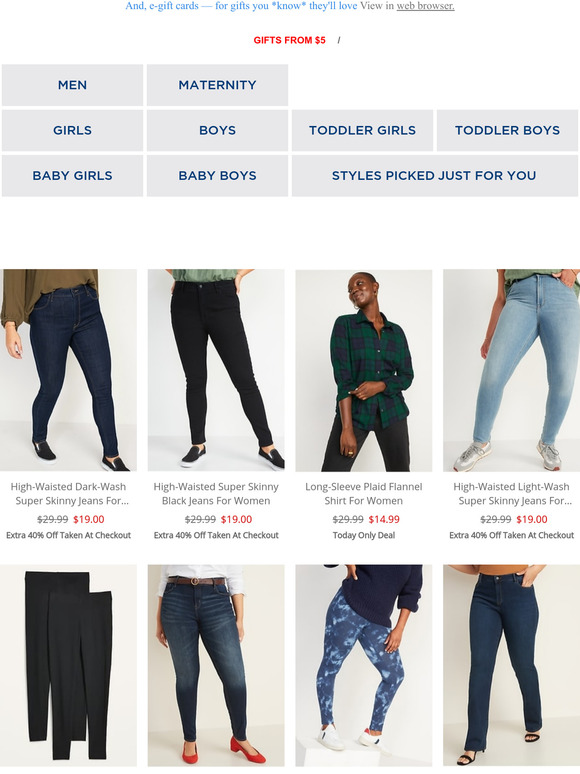Select the MATERNITY category
Image resolution: width=580 pixels, height=774 pixels.
(217, 85)
